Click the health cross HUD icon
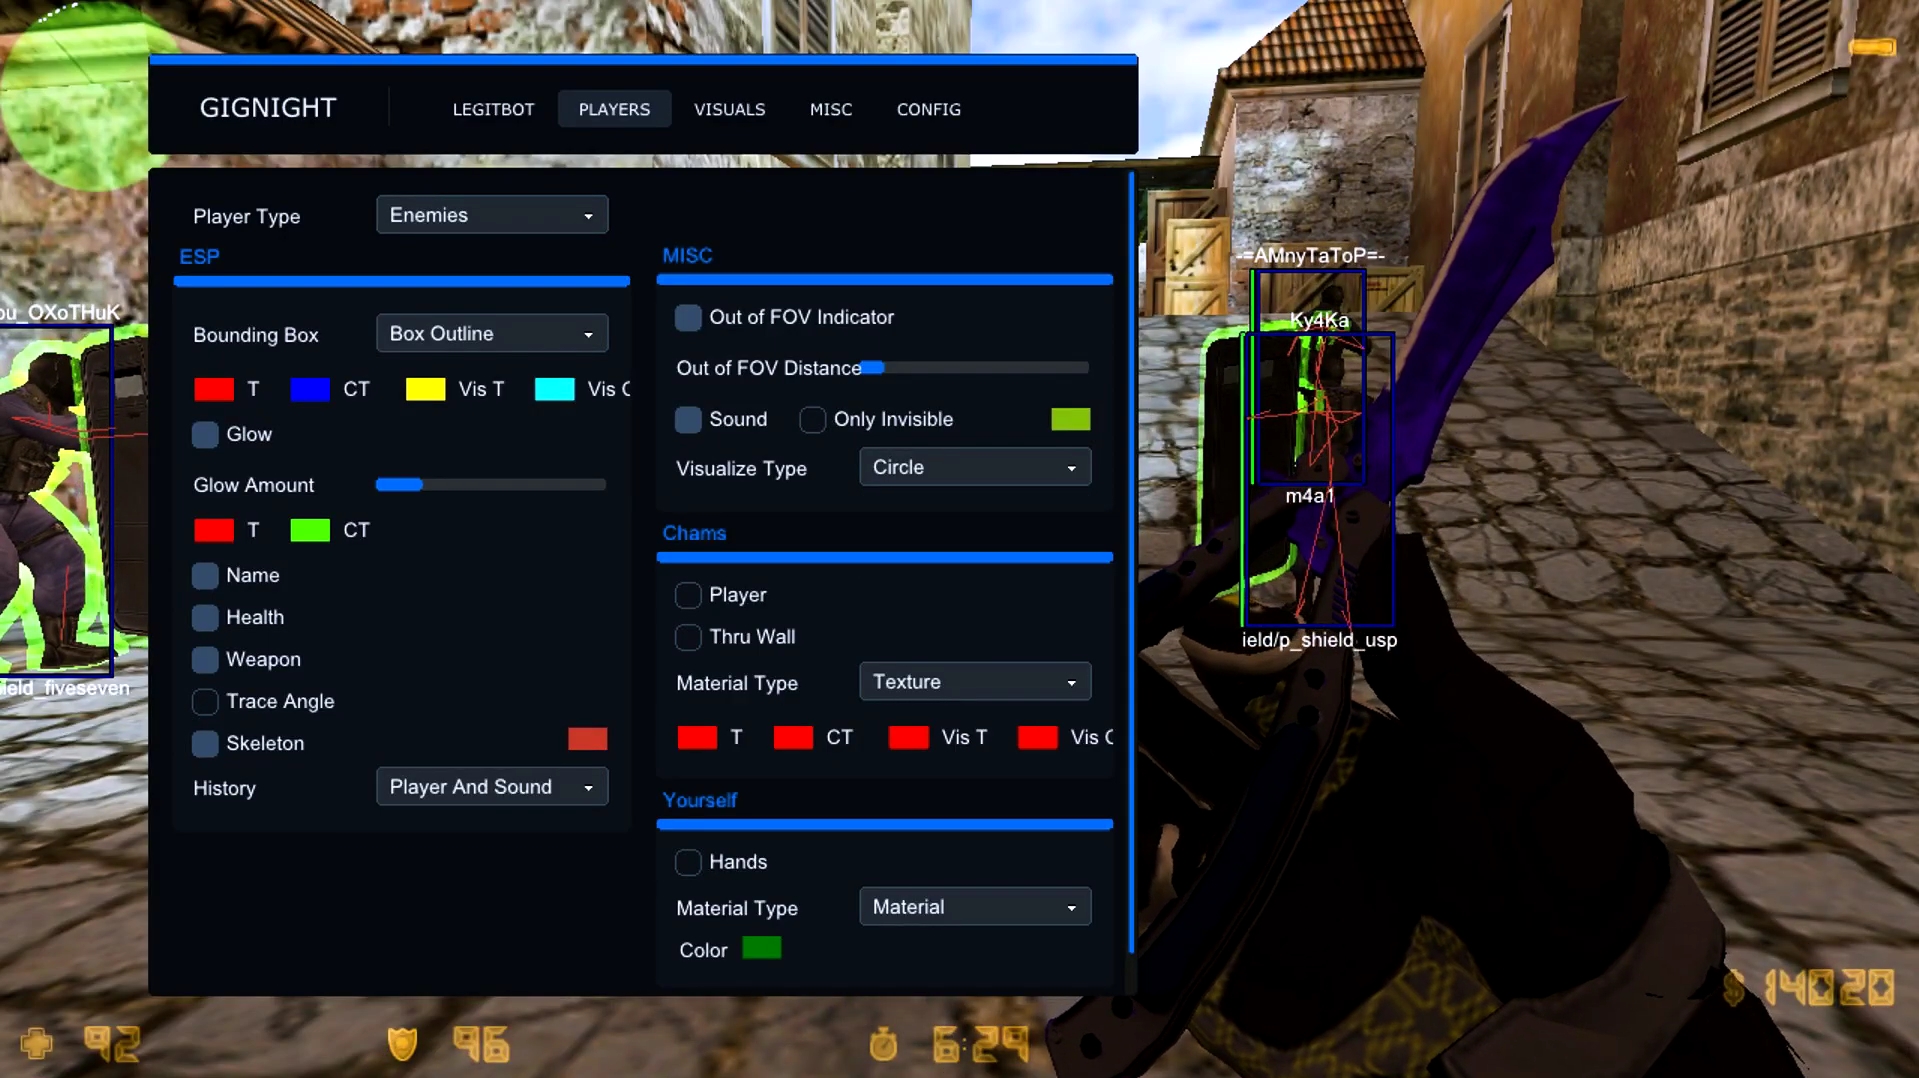The width and height of the screenshot is (1919, 1078). pyautogui.click(x=36, y=1044)
